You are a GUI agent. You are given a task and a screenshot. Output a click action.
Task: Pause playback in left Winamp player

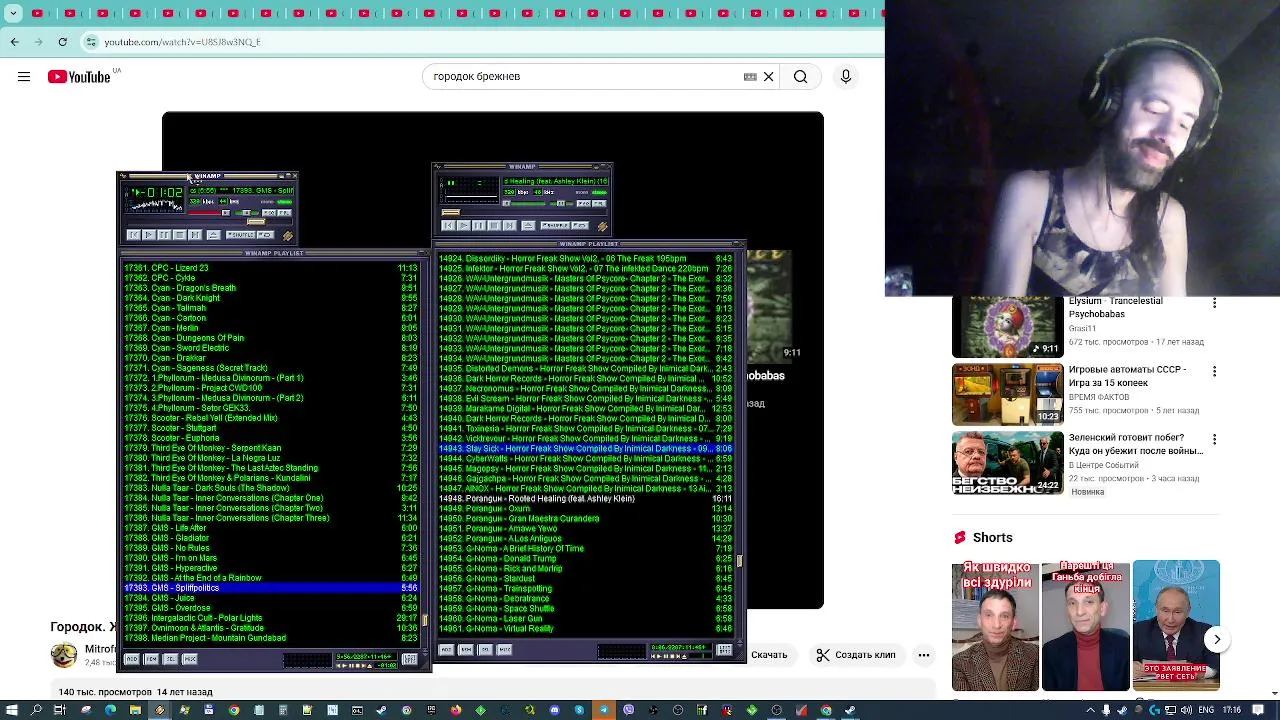click(x=164, y=235)
